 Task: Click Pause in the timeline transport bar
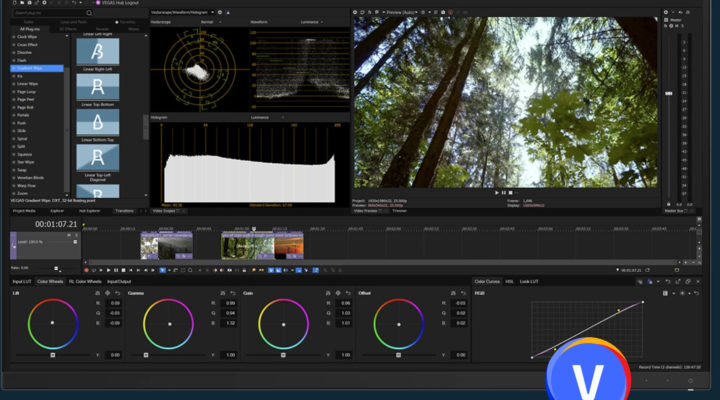116,270
